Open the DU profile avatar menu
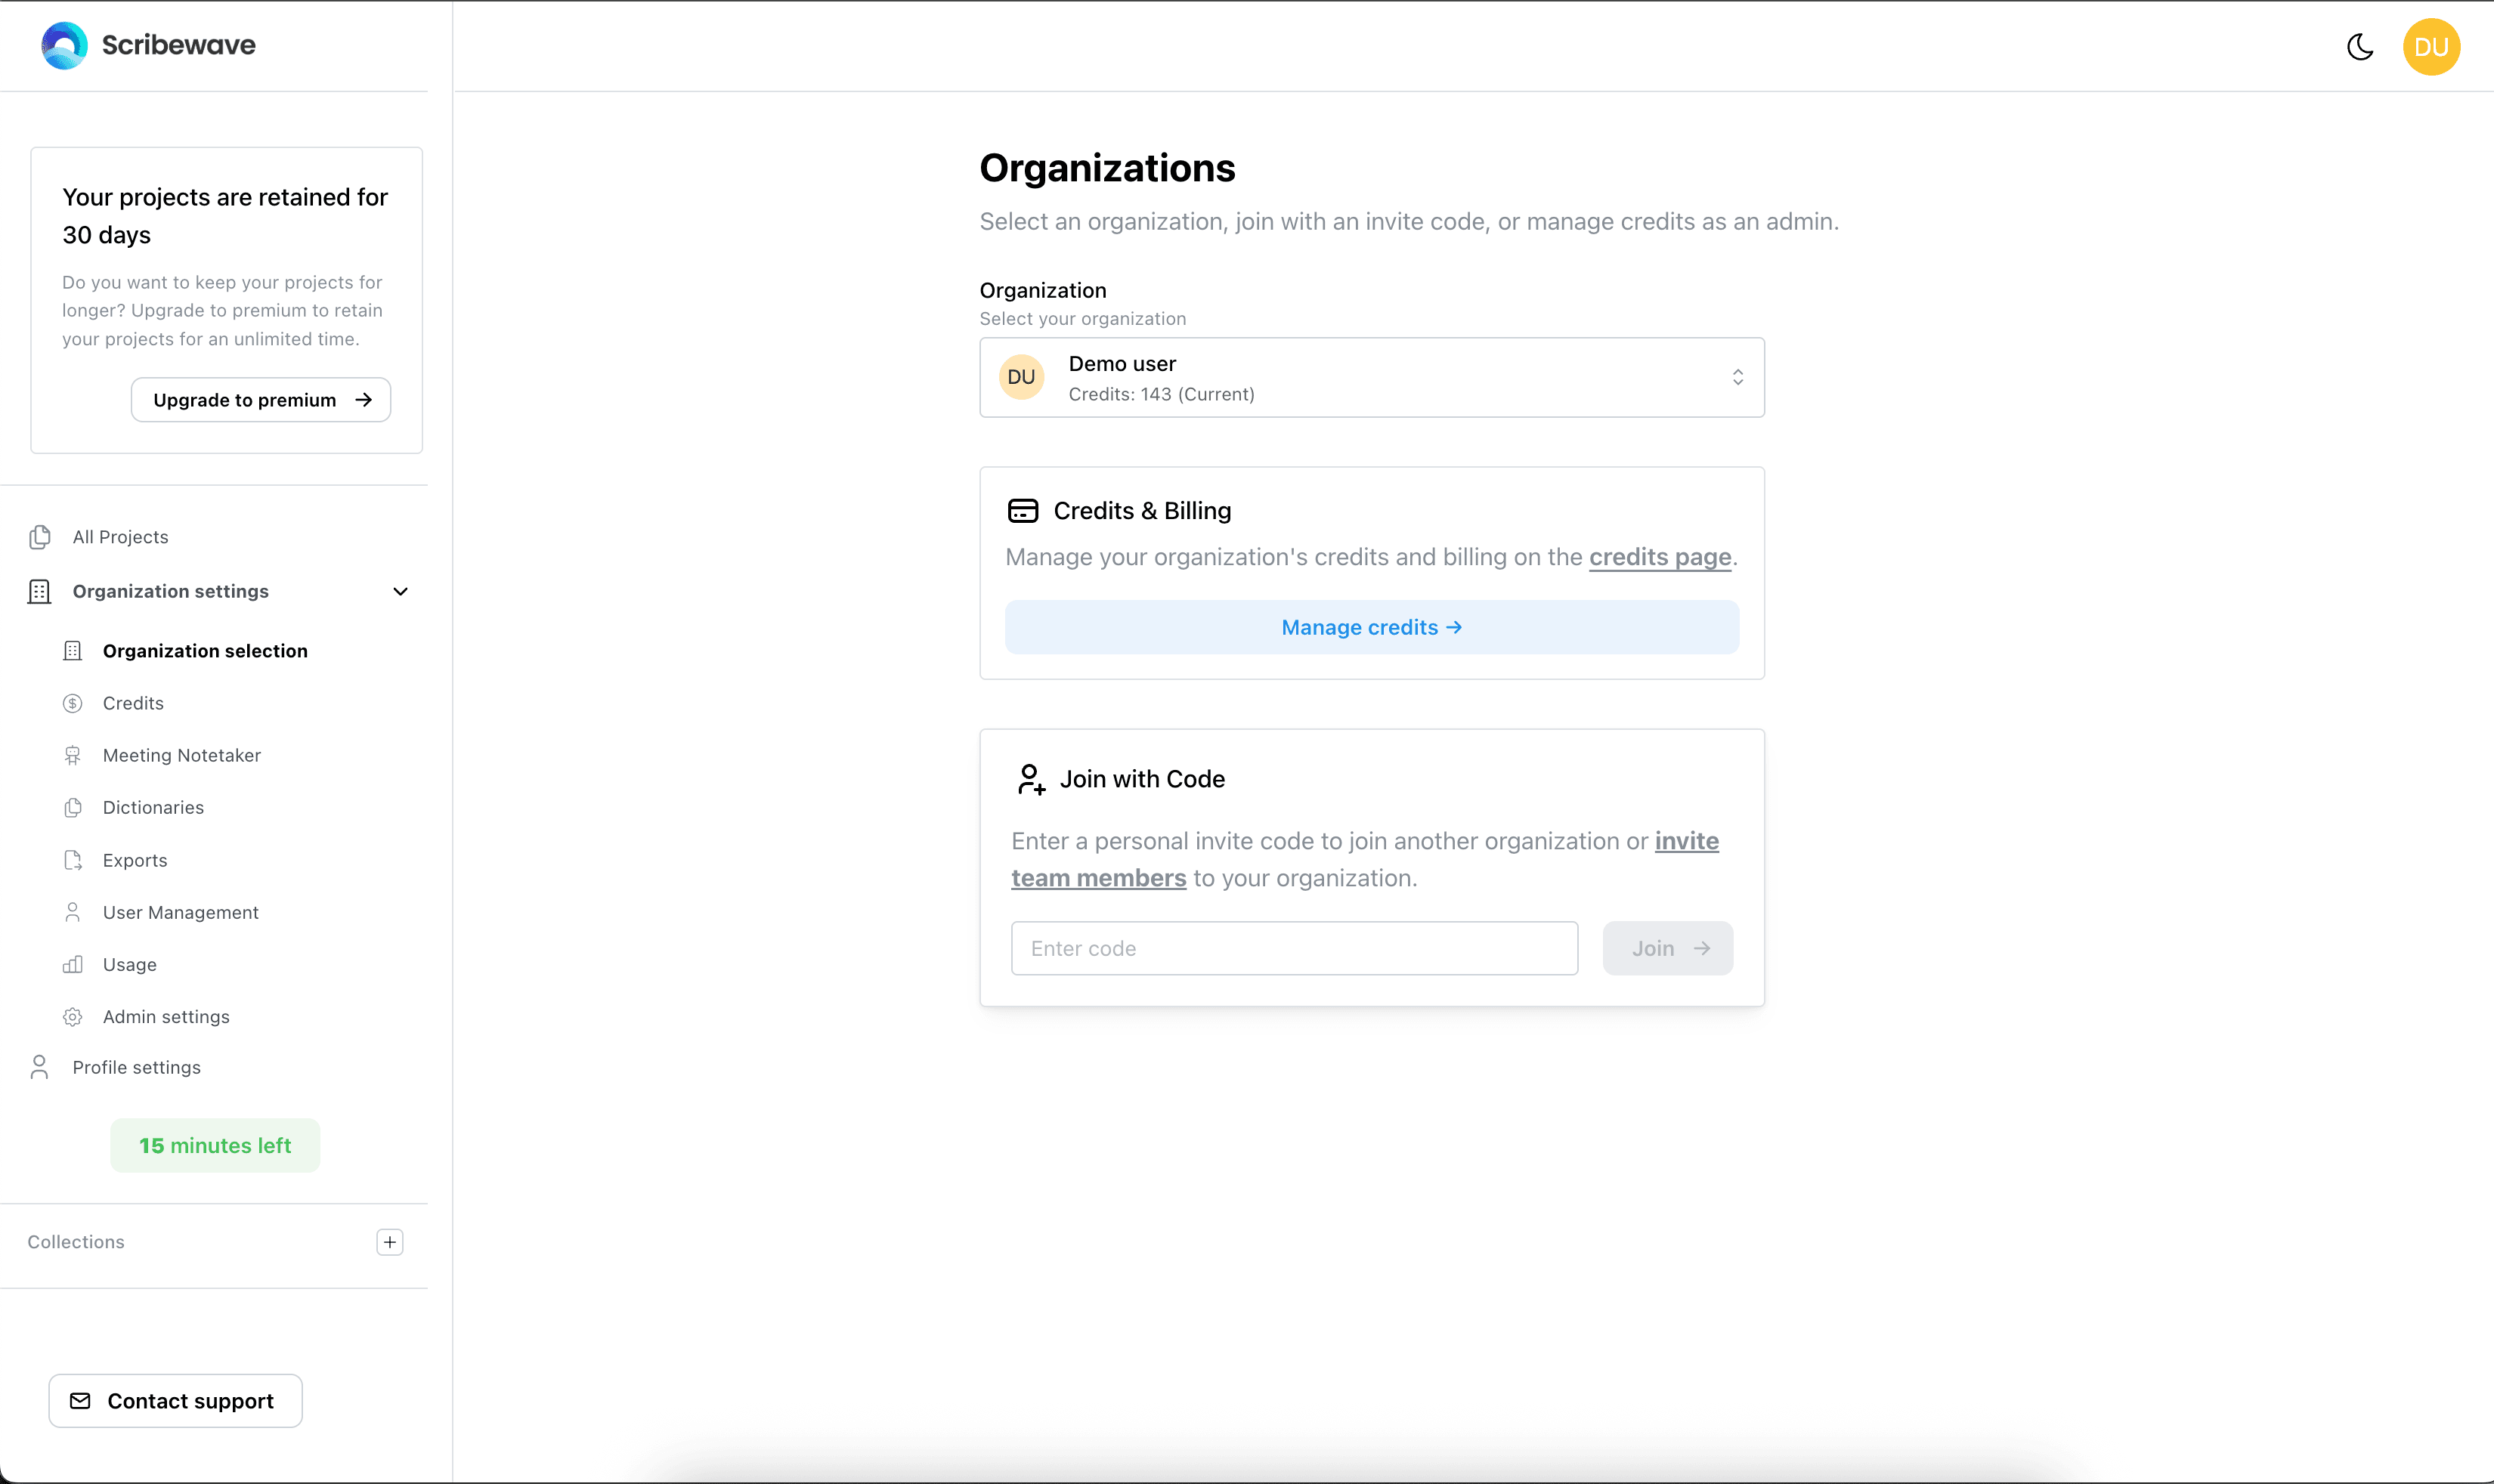 (2432, 46)
